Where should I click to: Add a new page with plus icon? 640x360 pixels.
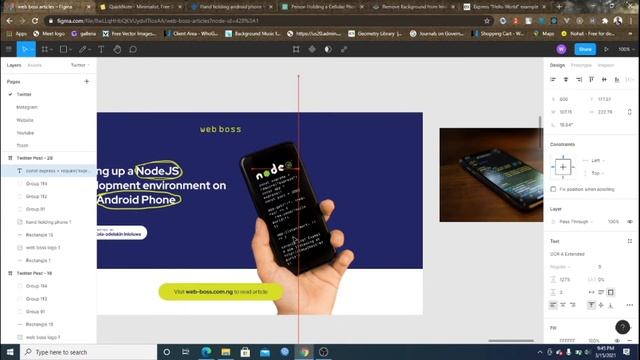point(87,82)
